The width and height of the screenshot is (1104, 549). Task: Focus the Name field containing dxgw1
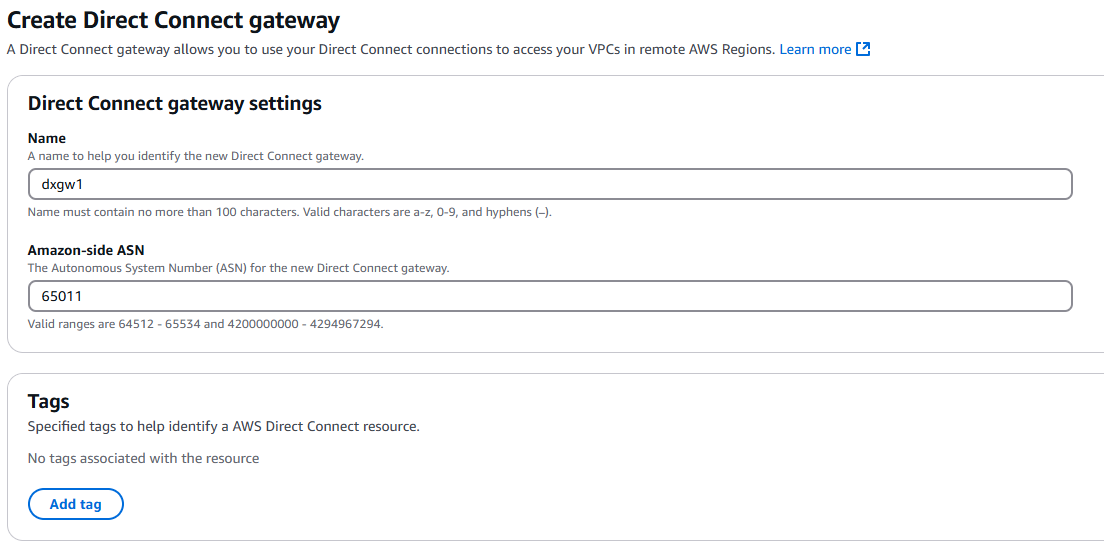[x=550, y=184]
